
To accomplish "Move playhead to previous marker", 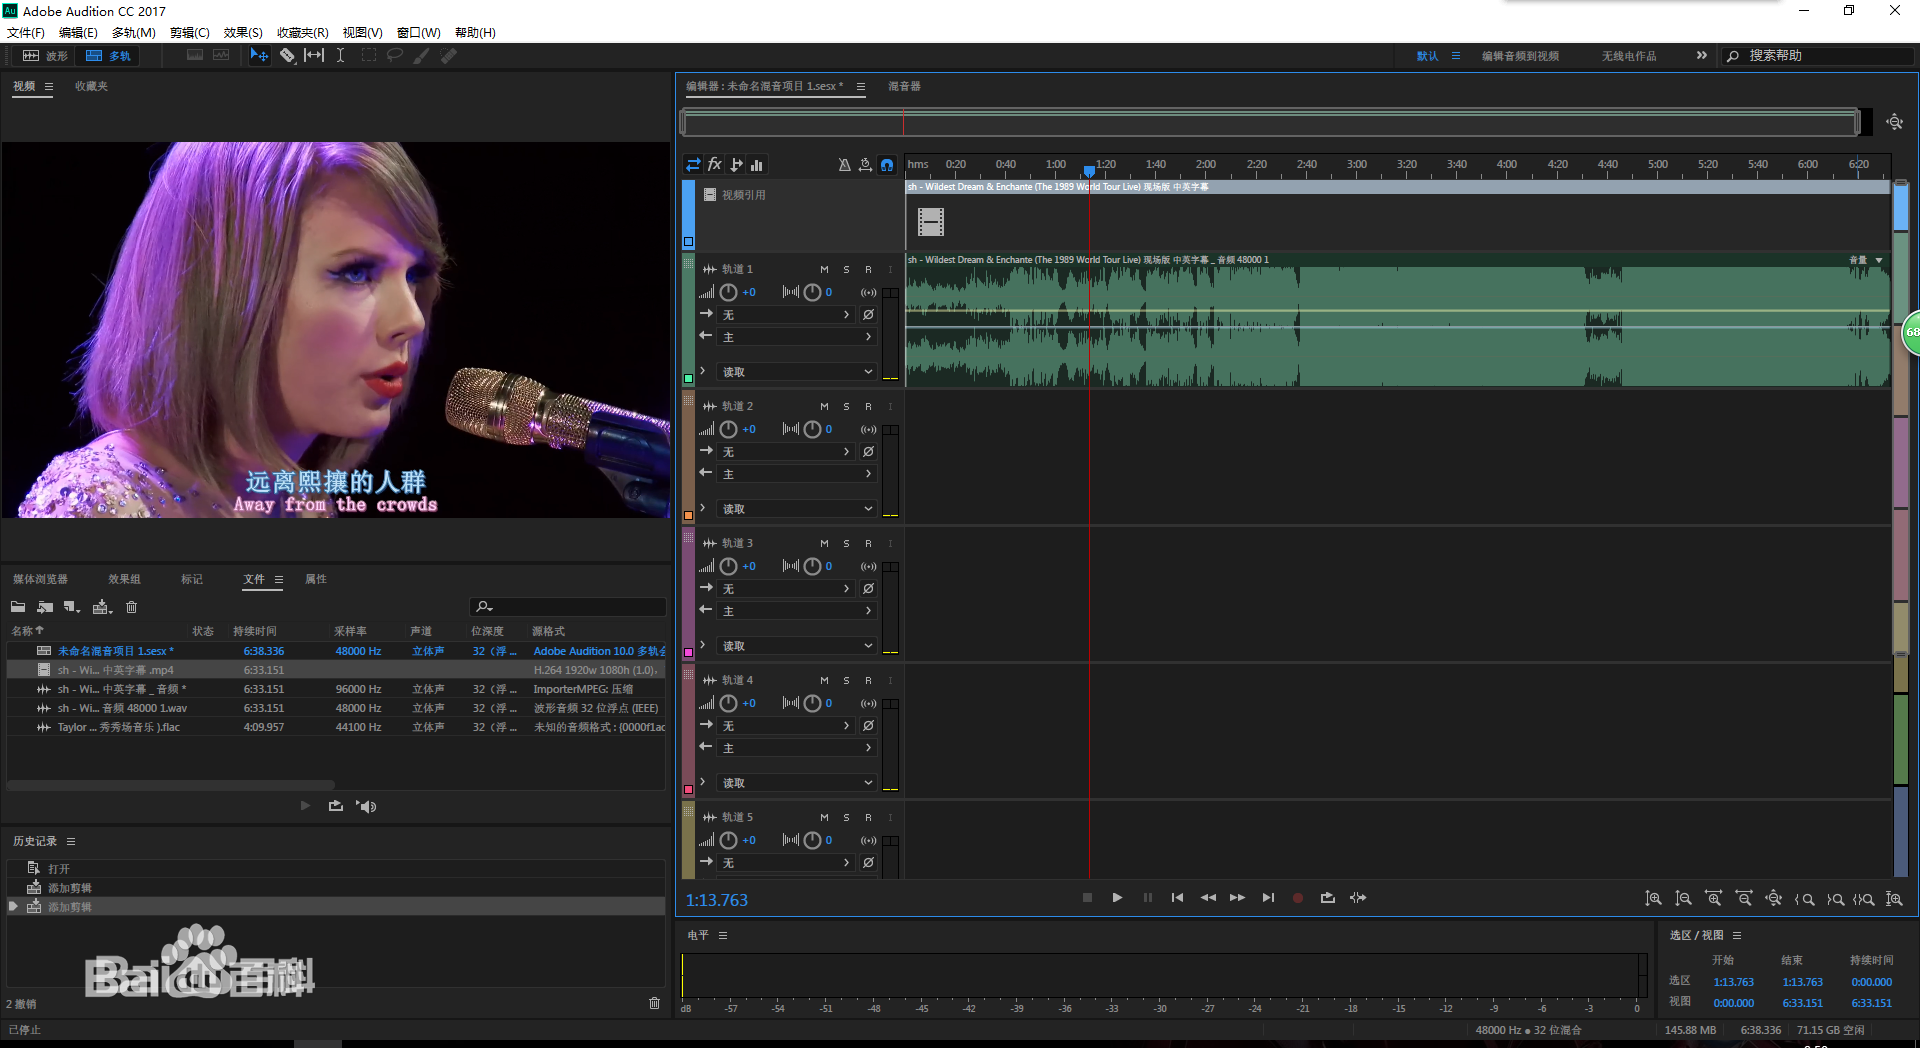I will pos(1177,898).
